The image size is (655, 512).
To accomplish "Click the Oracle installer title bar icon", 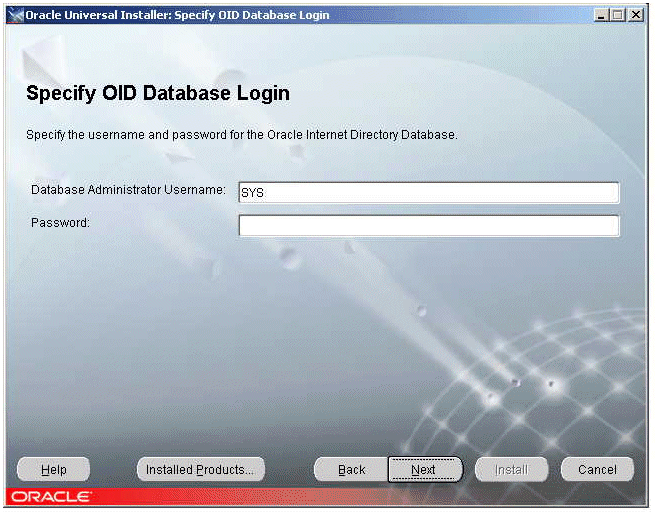I will point(15,15).
